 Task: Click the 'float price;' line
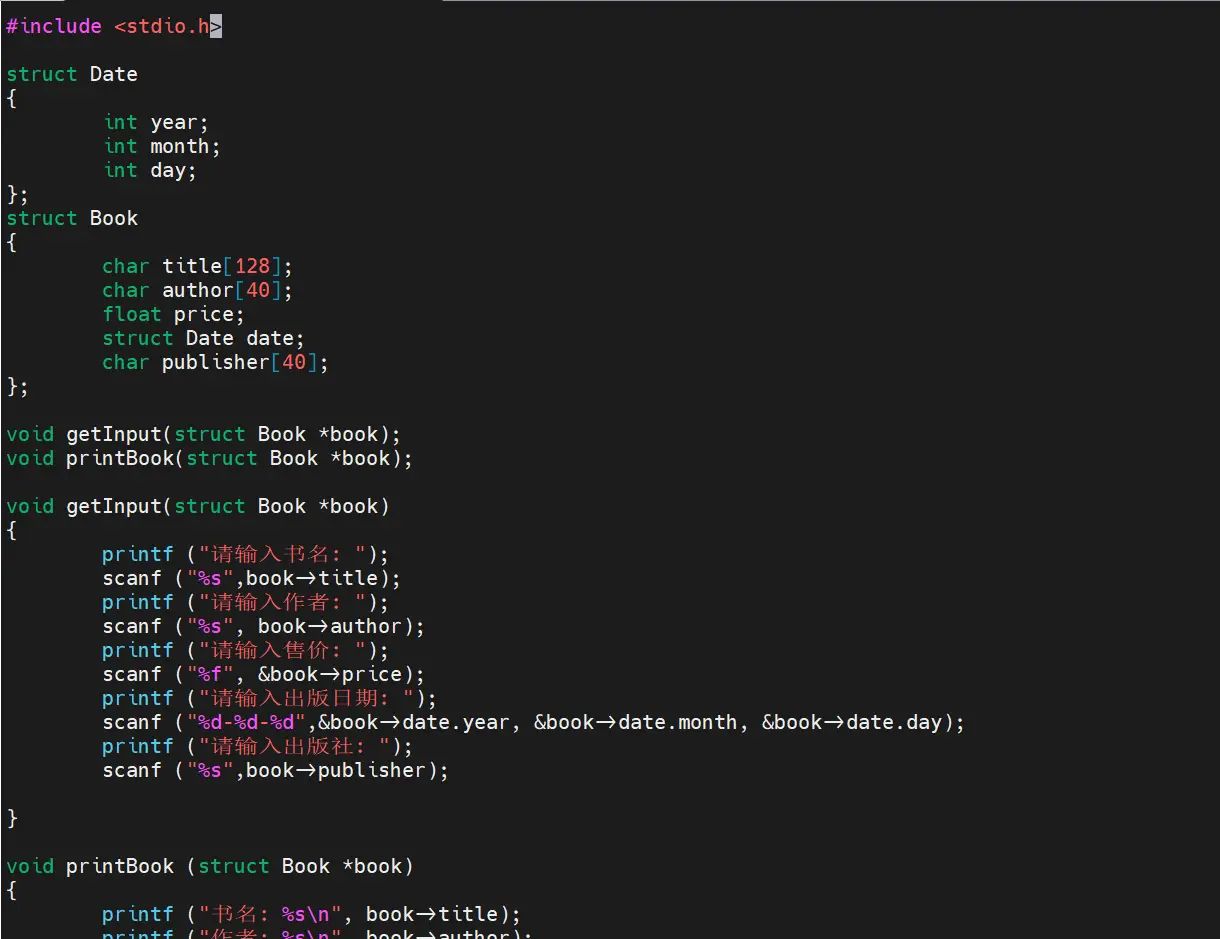(x=174, y=314)
